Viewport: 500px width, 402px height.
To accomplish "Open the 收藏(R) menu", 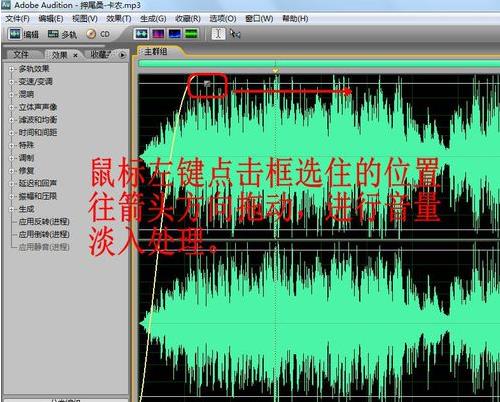I will point(188,19).
